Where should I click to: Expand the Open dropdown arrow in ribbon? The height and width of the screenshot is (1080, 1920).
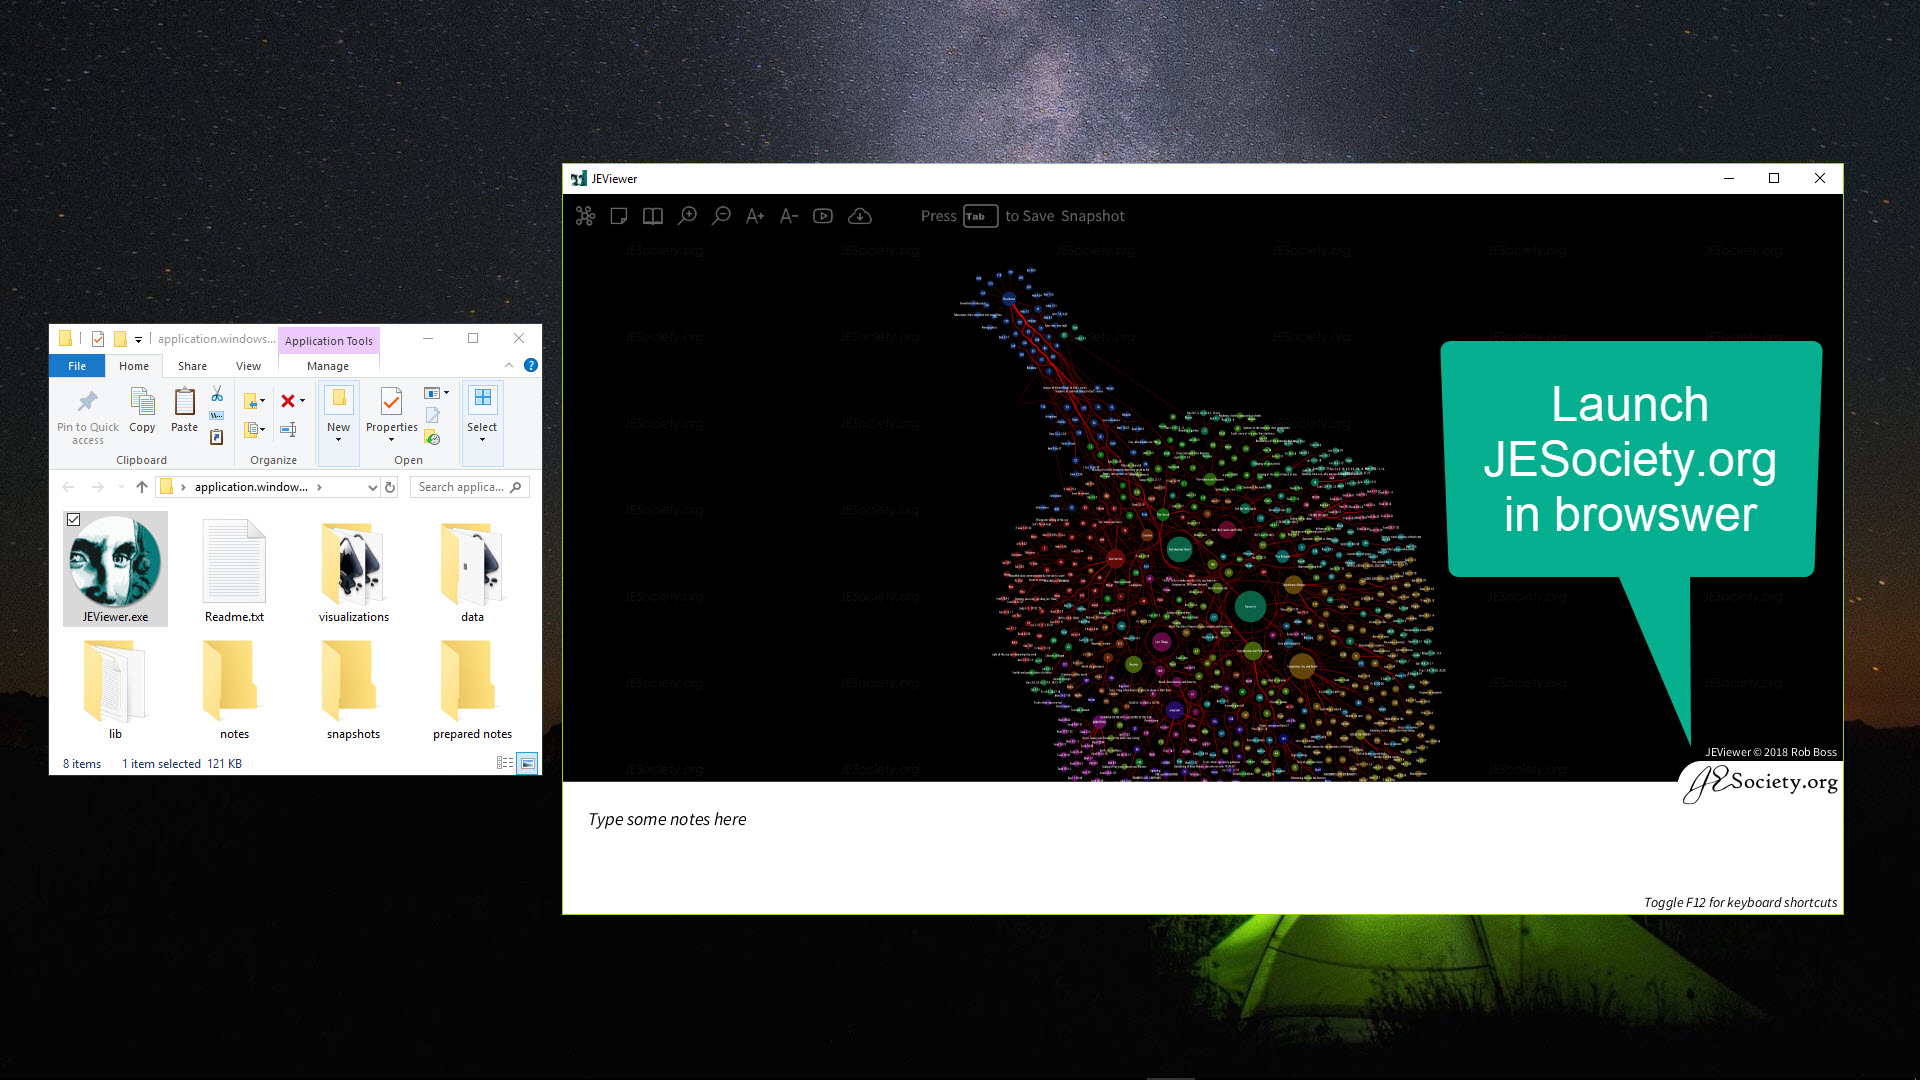[x=446, y=393]
